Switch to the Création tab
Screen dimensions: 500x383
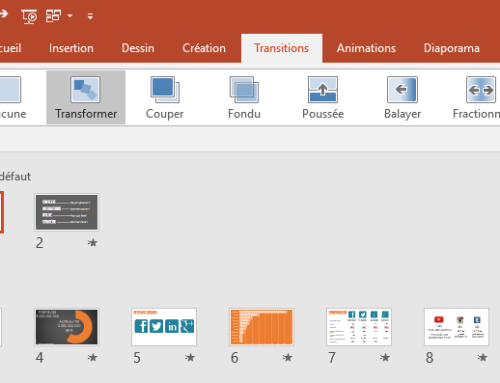coord(204,48)
